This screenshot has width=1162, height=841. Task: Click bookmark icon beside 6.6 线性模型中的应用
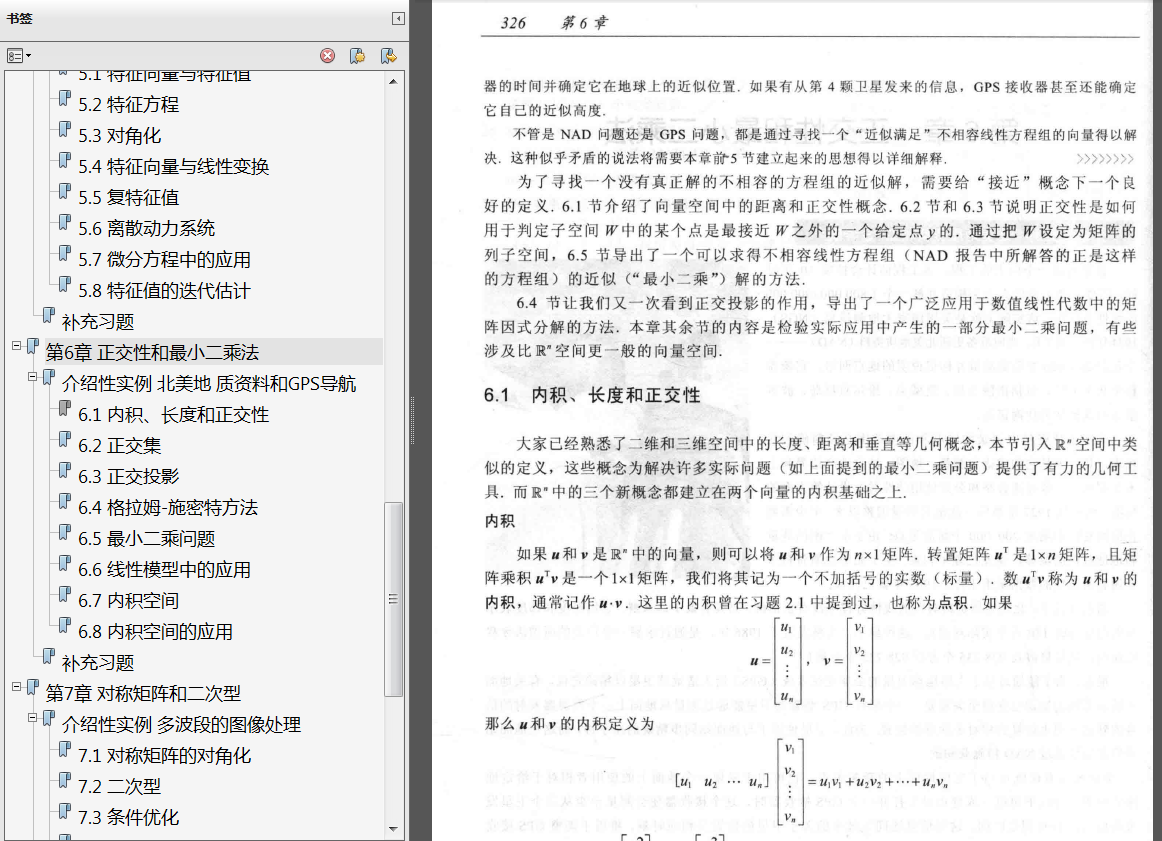(65, 563)
